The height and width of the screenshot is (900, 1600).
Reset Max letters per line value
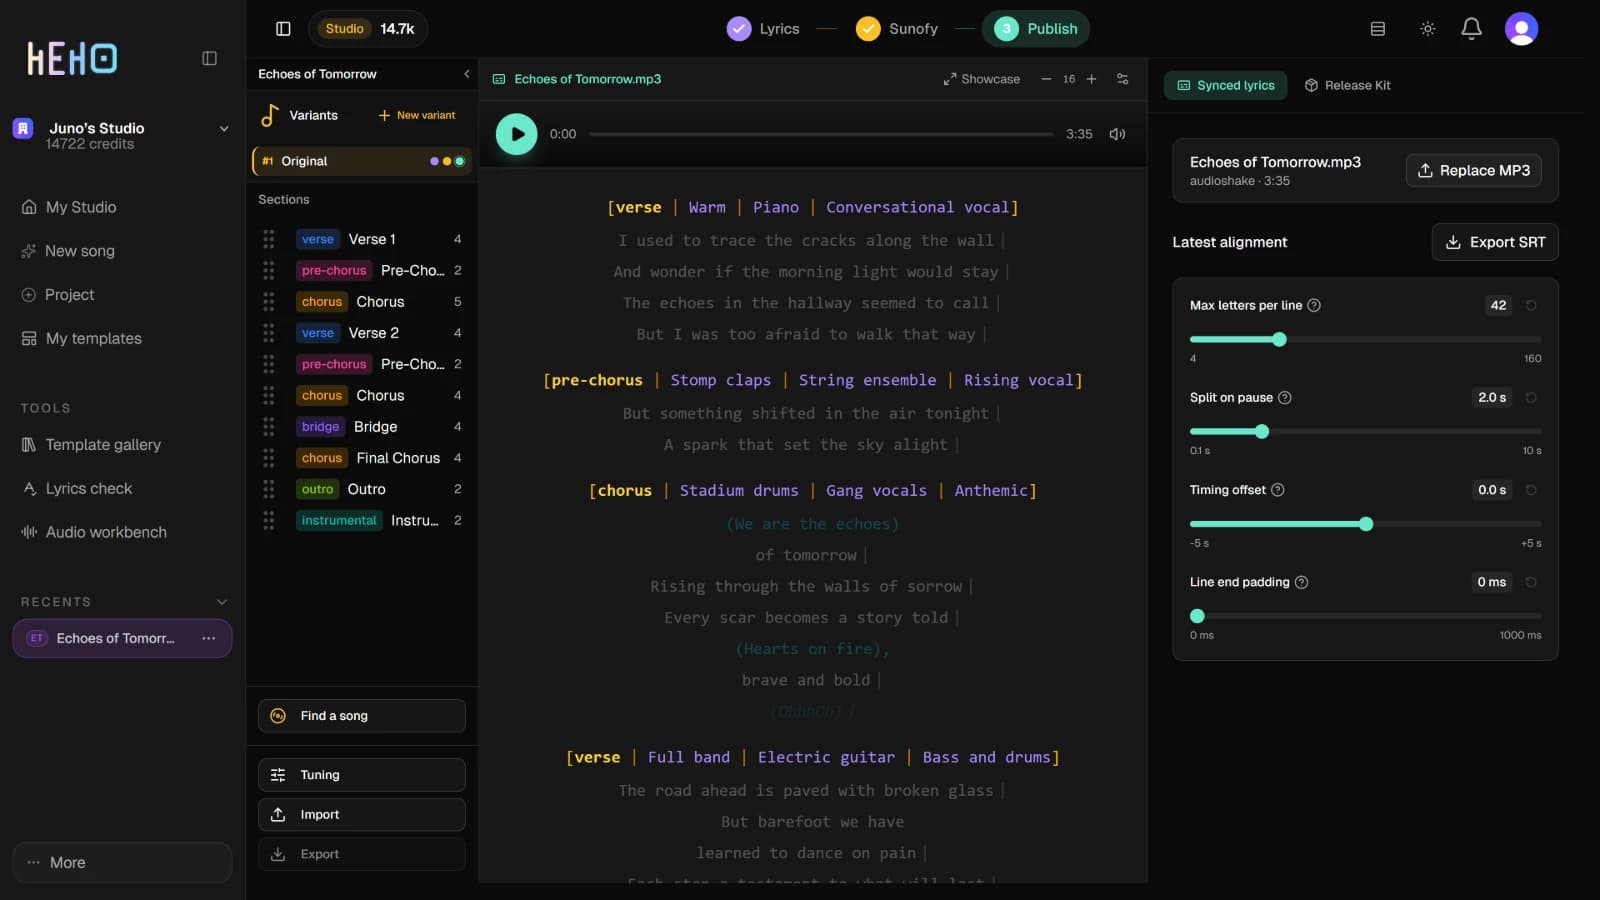pyautogui.click(x=1530, y=305)
